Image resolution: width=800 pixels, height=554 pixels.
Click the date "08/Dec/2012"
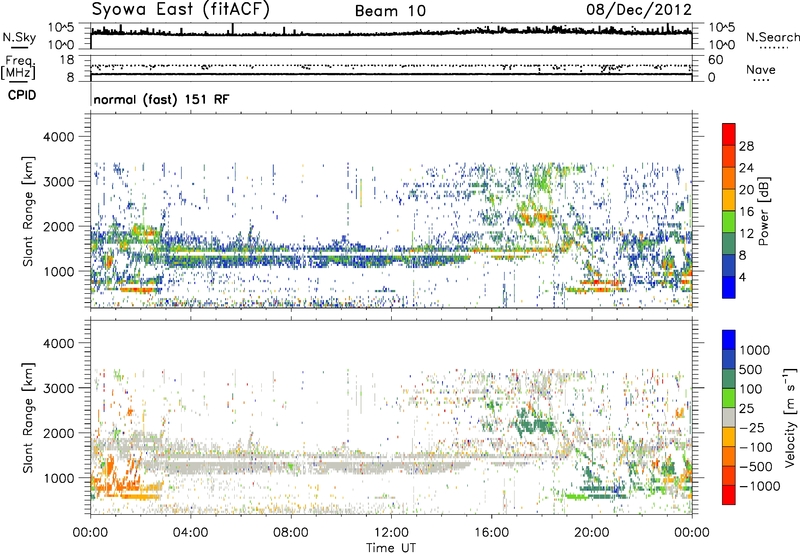639,9
